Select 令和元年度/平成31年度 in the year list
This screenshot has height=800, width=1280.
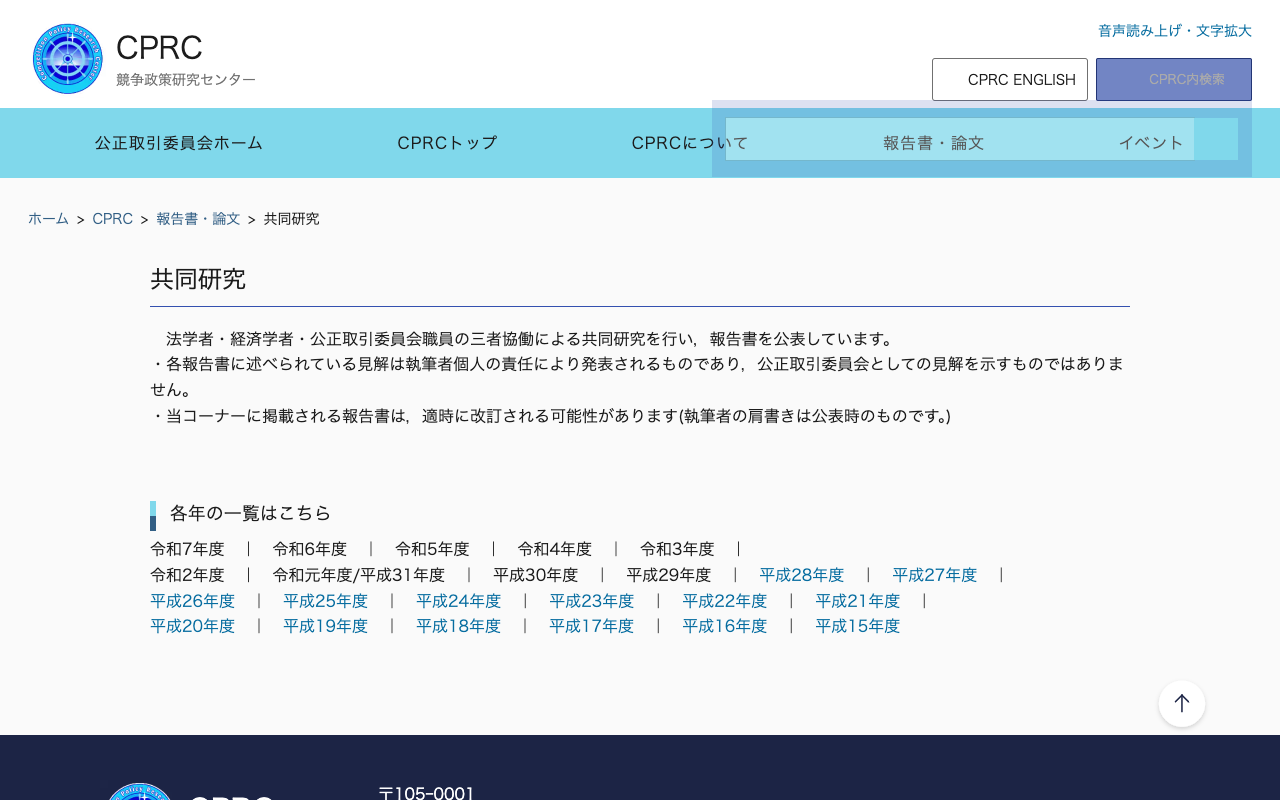coord(359,575)
